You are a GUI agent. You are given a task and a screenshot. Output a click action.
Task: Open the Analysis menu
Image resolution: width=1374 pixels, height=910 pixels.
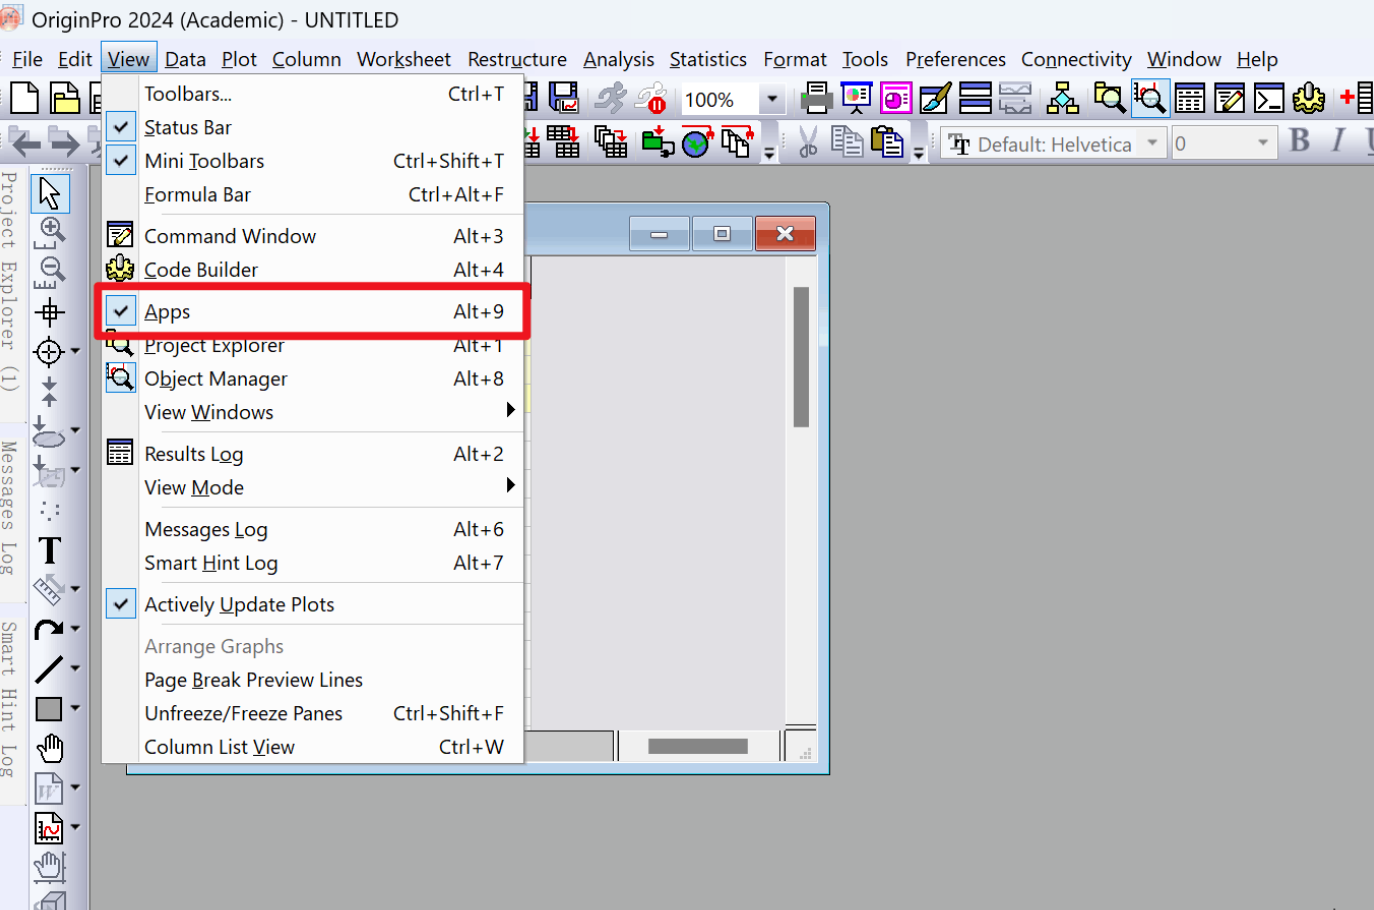(618, 59)
